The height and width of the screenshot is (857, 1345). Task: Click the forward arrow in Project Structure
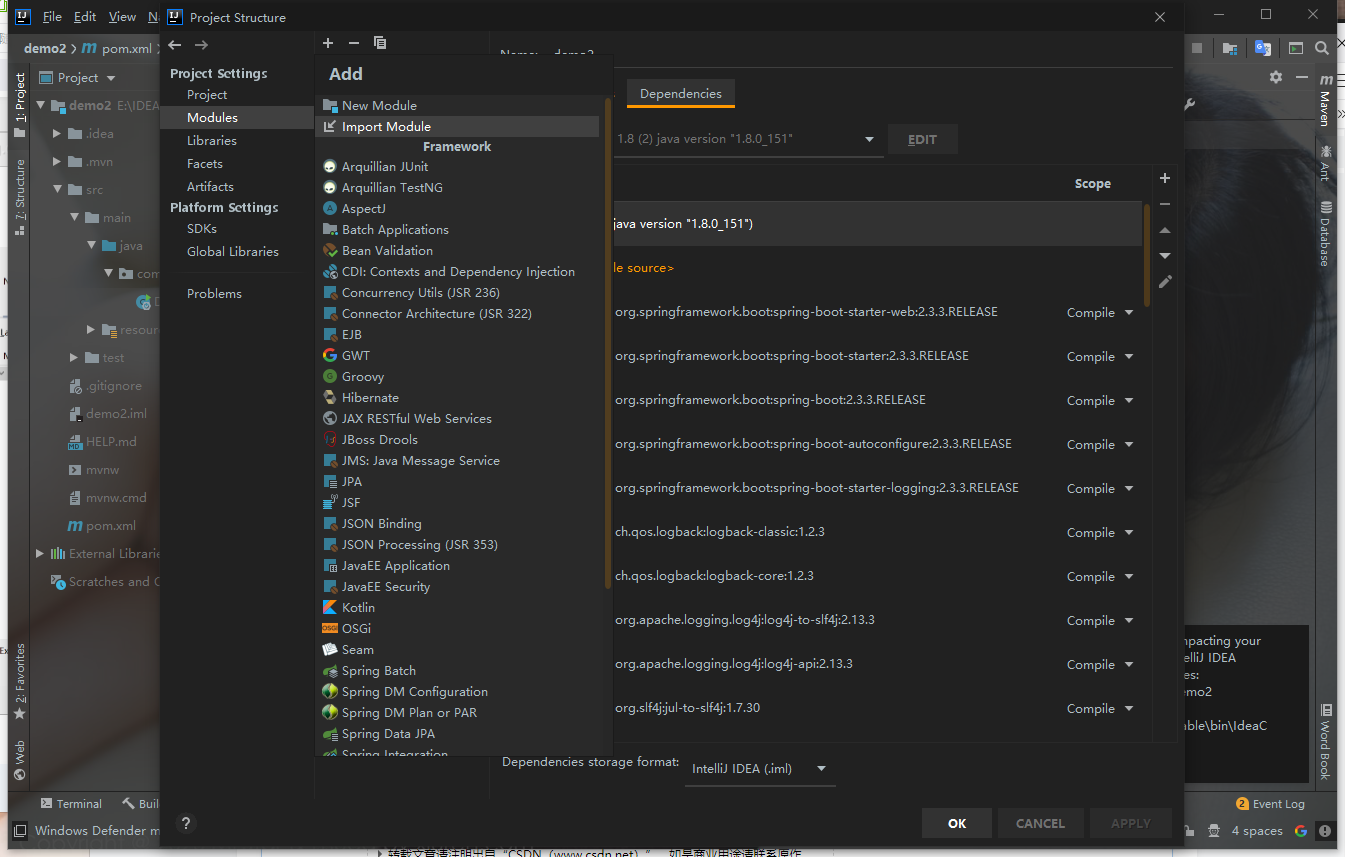click(x=201, y=45)
